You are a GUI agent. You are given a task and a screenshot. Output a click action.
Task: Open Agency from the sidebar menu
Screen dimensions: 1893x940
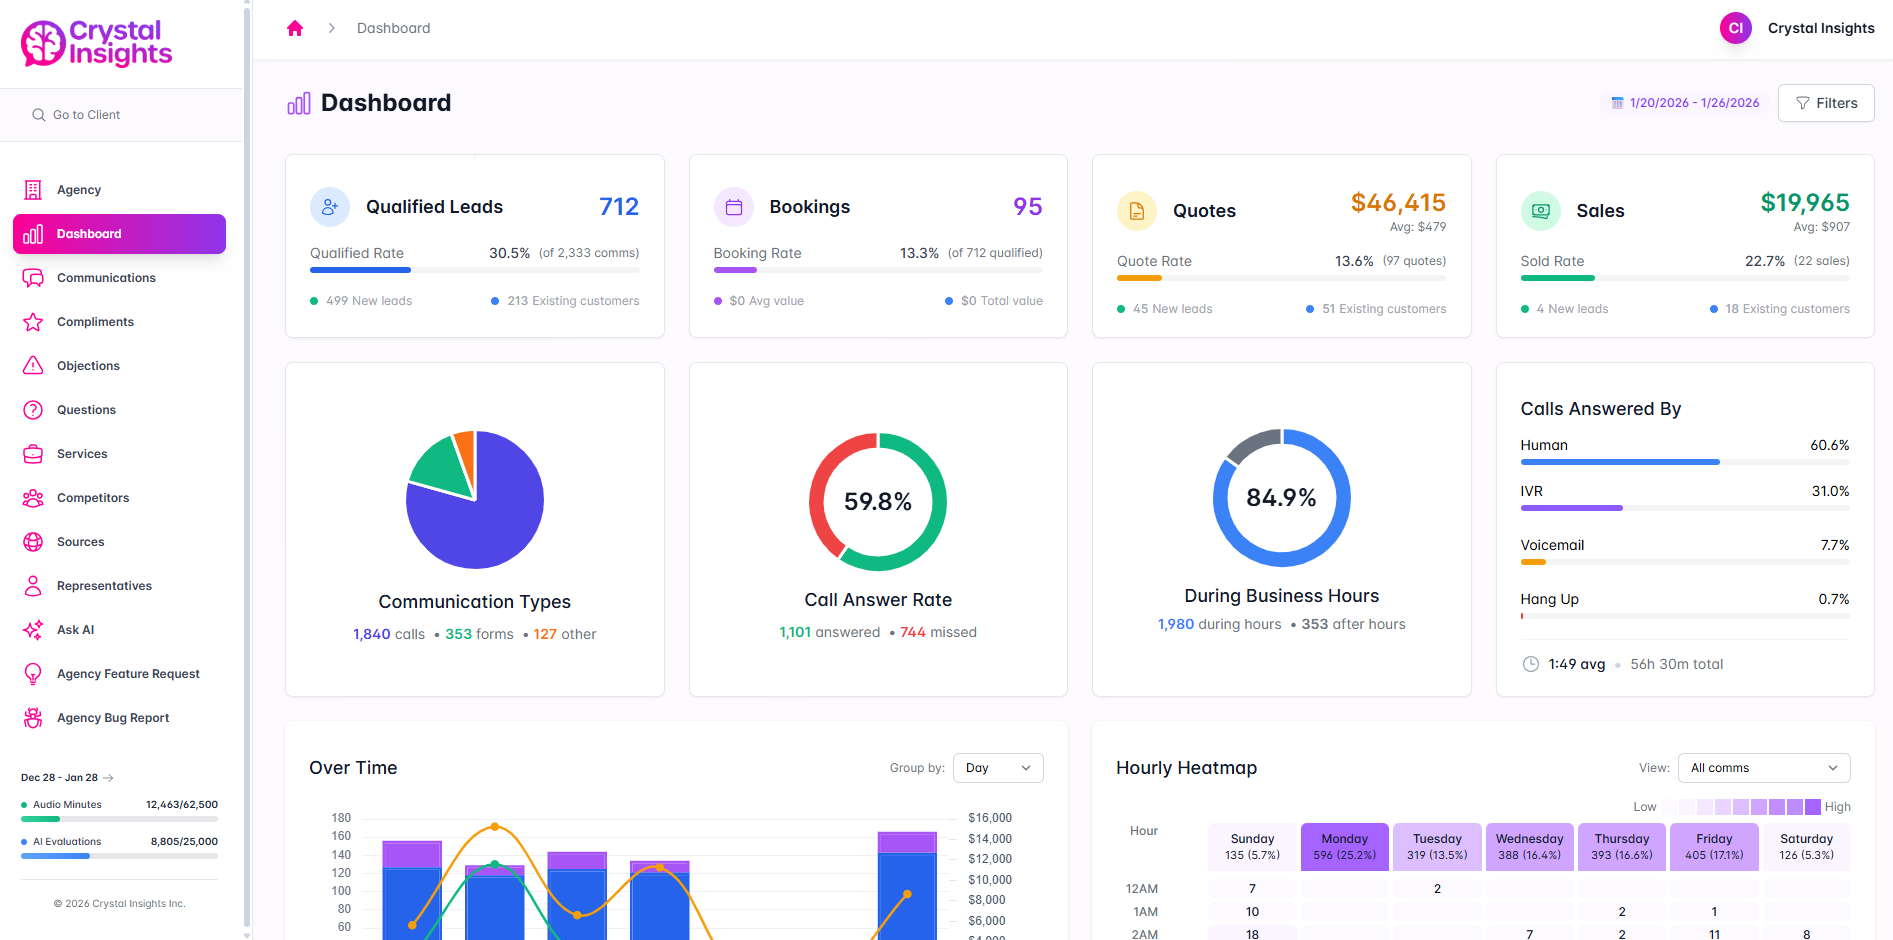[78, 189]
